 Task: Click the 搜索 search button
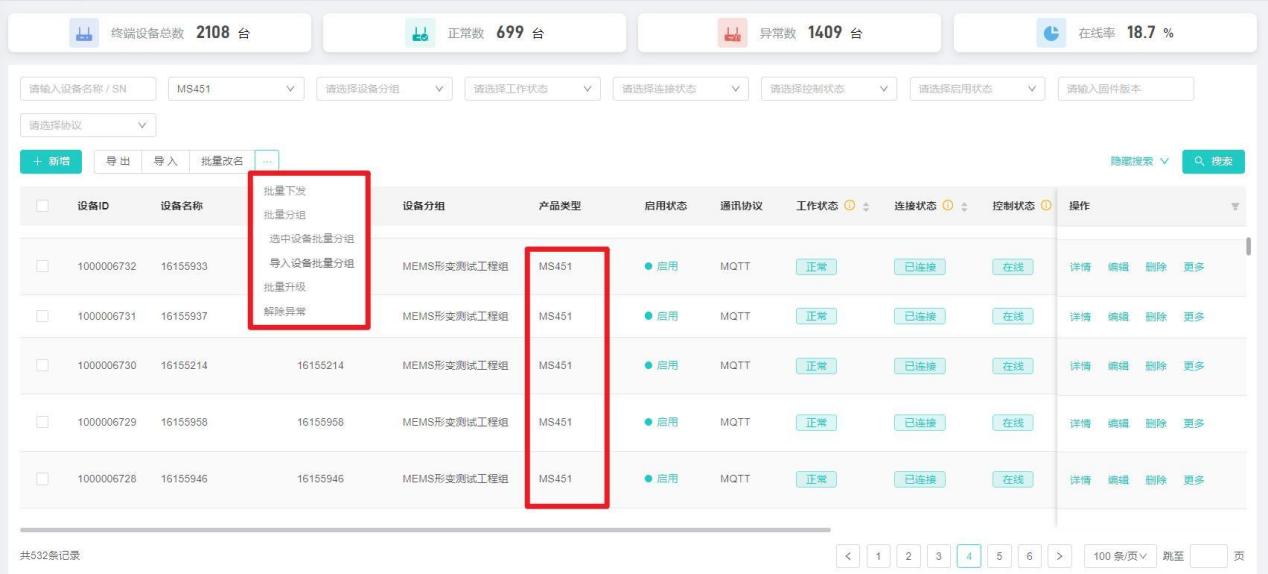(1213, 161)
